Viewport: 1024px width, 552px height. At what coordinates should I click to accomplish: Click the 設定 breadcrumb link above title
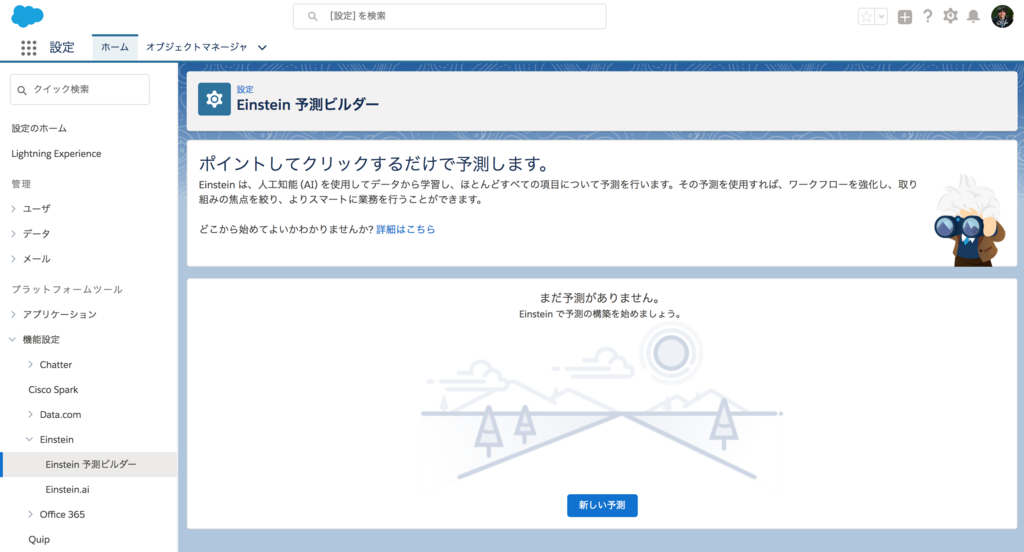coord(245,89)
